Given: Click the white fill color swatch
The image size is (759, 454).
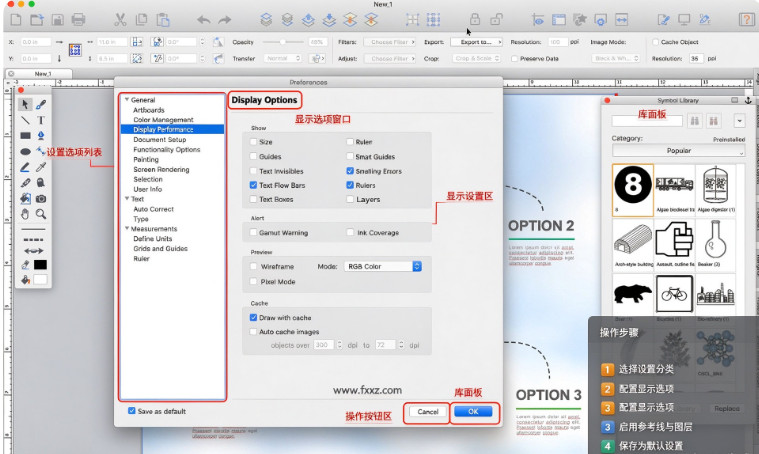Looking at the screenshot, I should [40, 280].
